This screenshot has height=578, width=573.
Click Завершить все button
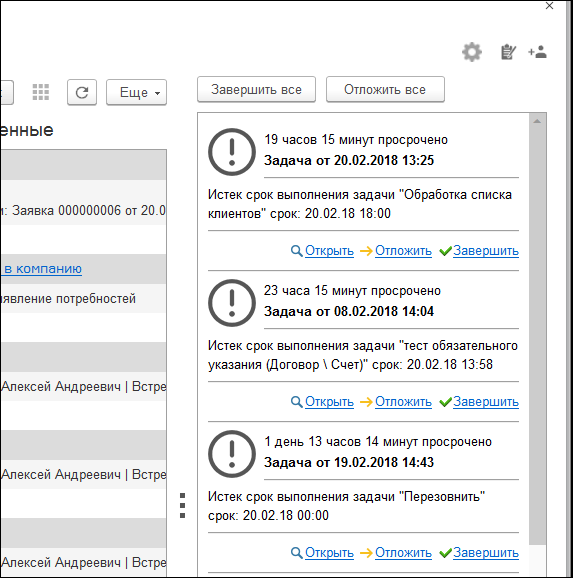(256, 90)
